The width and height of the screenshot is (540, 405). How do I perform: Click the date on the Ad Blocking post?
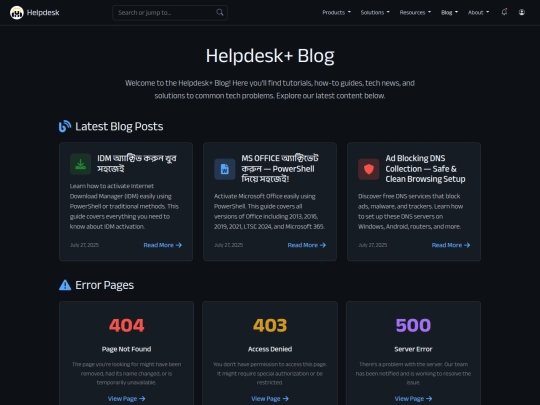373,245
